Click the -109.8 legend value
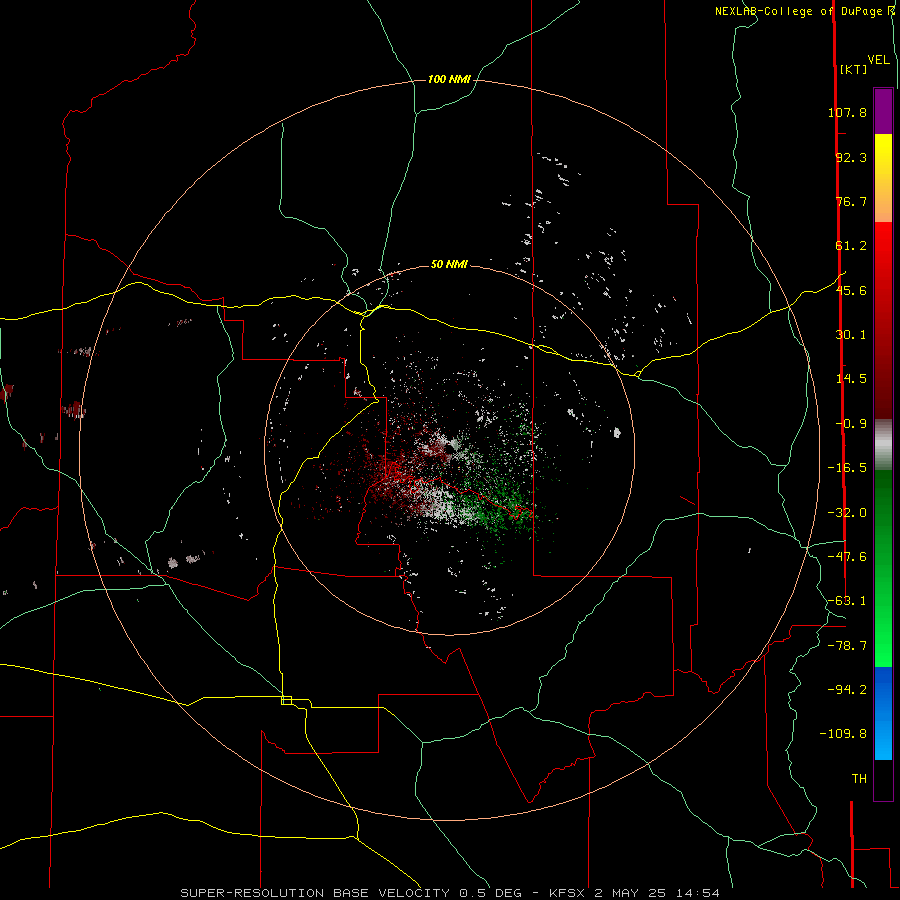This screenshot has width=900, height=900. tap(843, 734)
